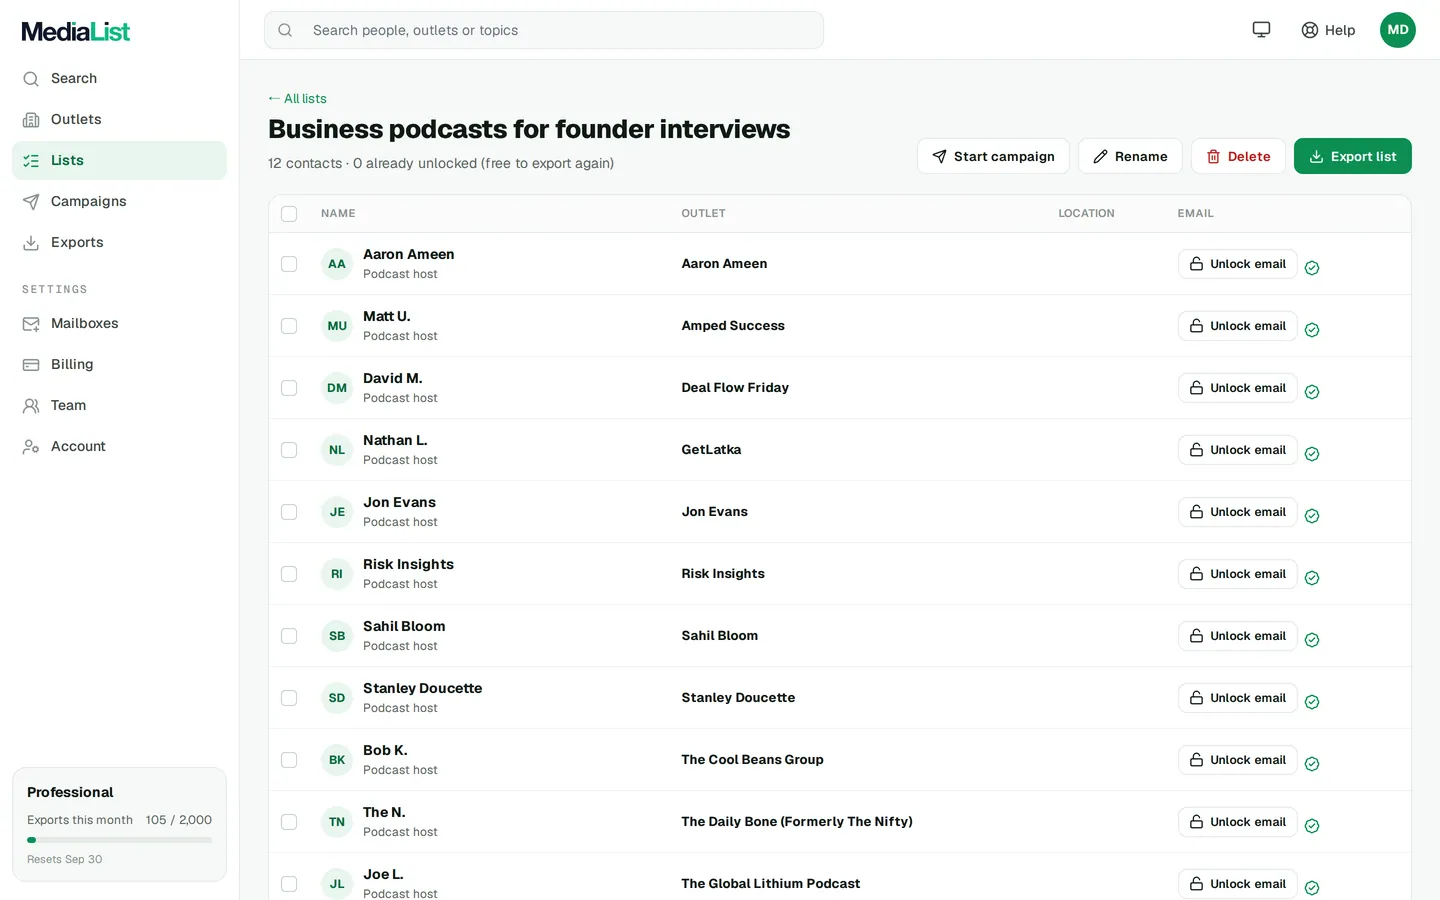Image resolution: width=1440 pixels, height=900 pixels.
Task: Open Campaigns in the sidebar
Action: [x=119, y=201]
